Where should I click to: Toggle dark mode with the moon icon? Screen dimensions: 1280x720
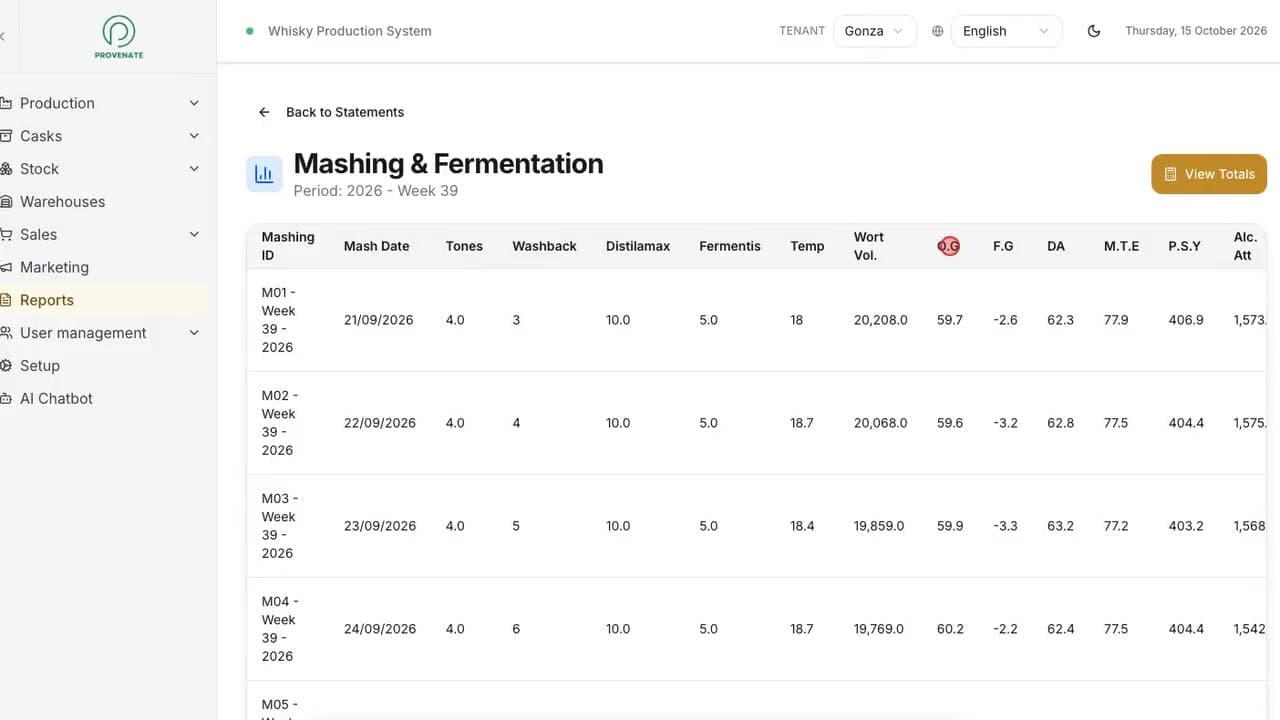(1094, 31)
